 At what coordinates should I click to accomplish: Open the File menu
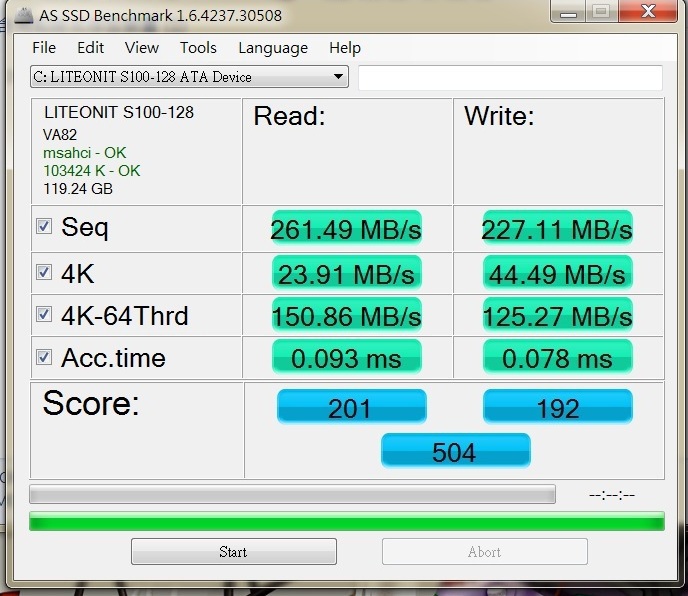coord(44,47)
